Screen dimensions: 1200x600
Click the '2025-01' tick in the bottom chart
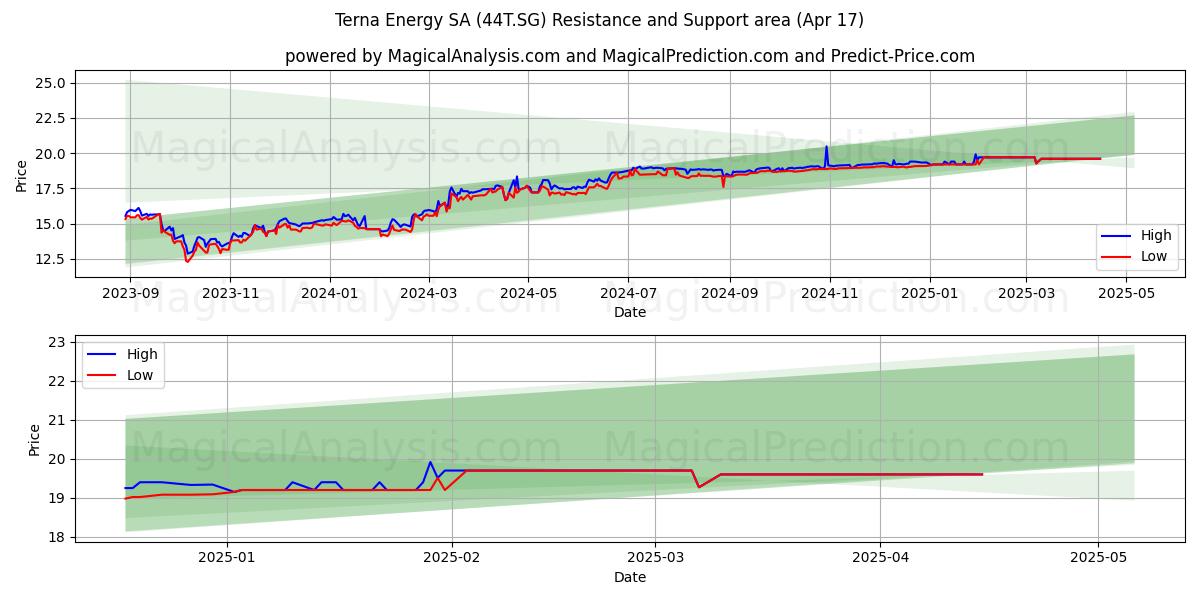227,558
